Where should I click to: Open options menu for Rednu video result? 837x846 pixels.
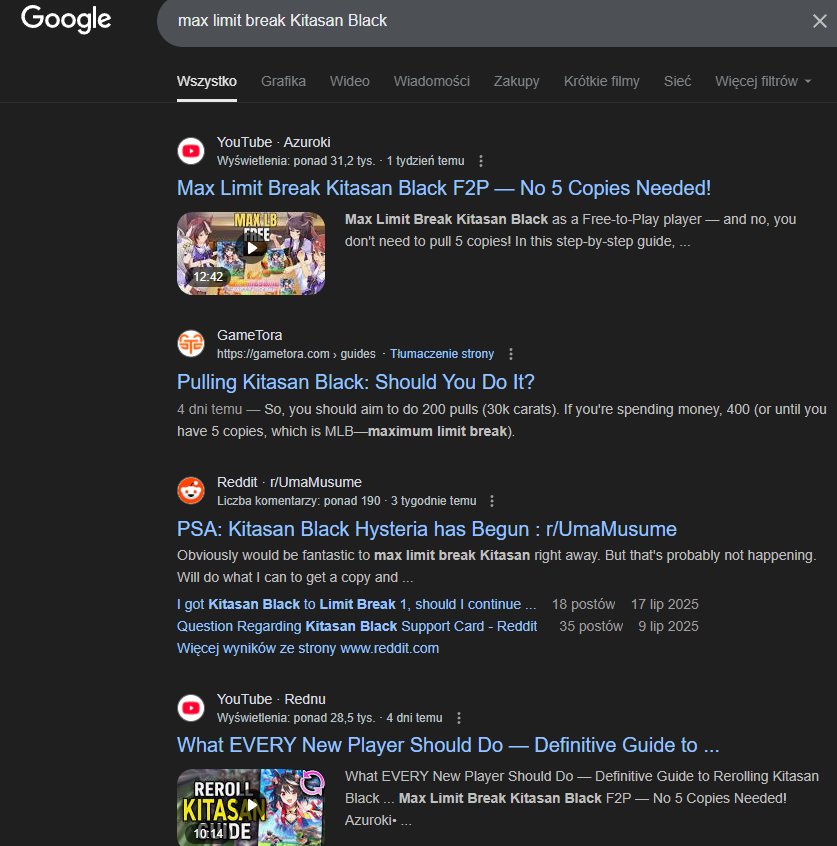point(459,718)
